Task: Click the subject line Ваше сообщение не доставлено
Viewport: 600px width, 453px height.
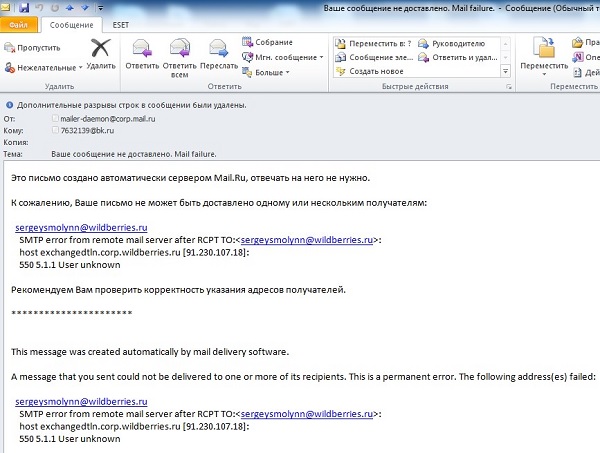Action: tap(134, 154)
